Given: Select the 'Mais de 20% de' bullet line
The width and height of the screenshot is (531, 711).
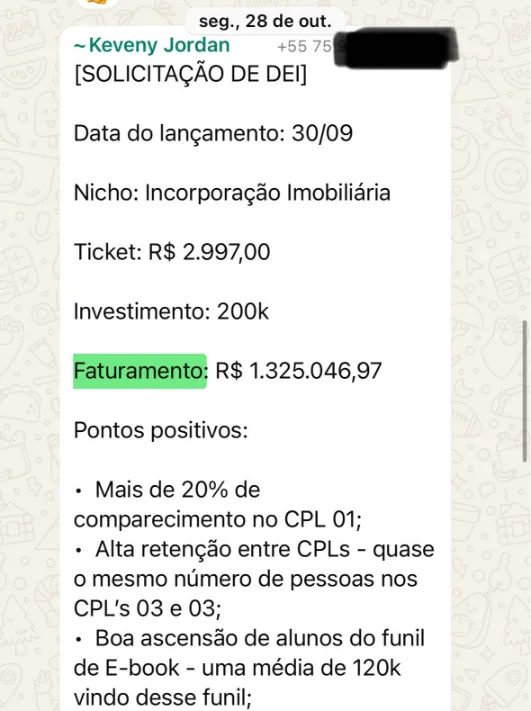Looking at the screenshot, I should pyautogui.click(x=177, y=490).
